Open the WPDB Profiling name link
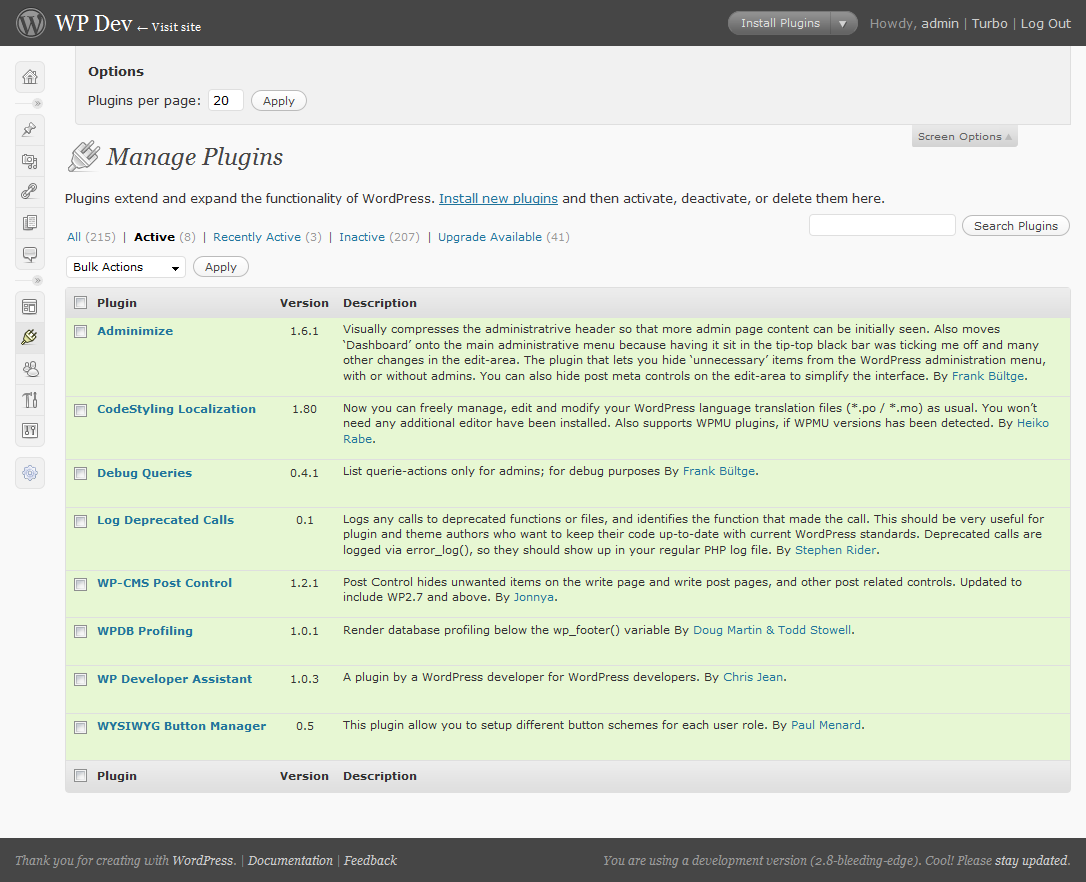1086x882 pixels. click(145, 630)
